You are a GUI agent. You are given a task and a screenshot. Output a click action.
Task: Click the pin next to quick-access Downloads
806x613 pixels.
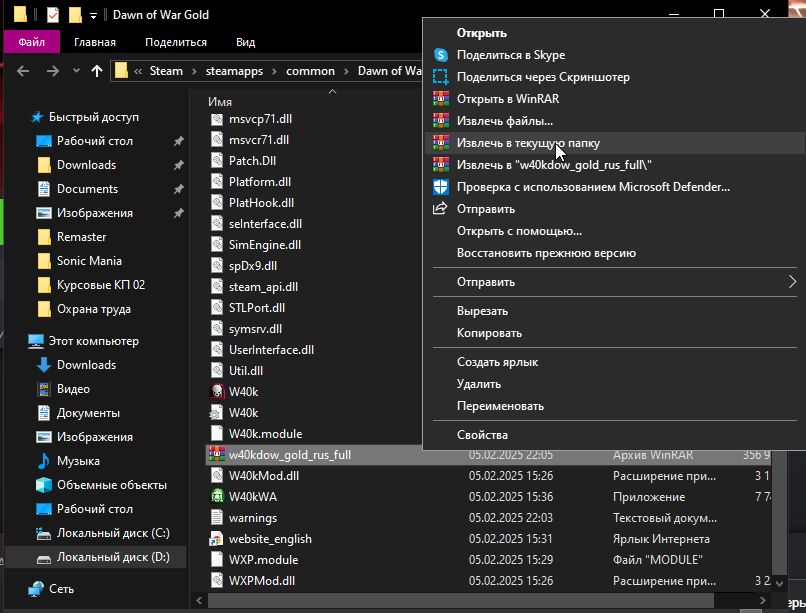[x=178, y=165]
